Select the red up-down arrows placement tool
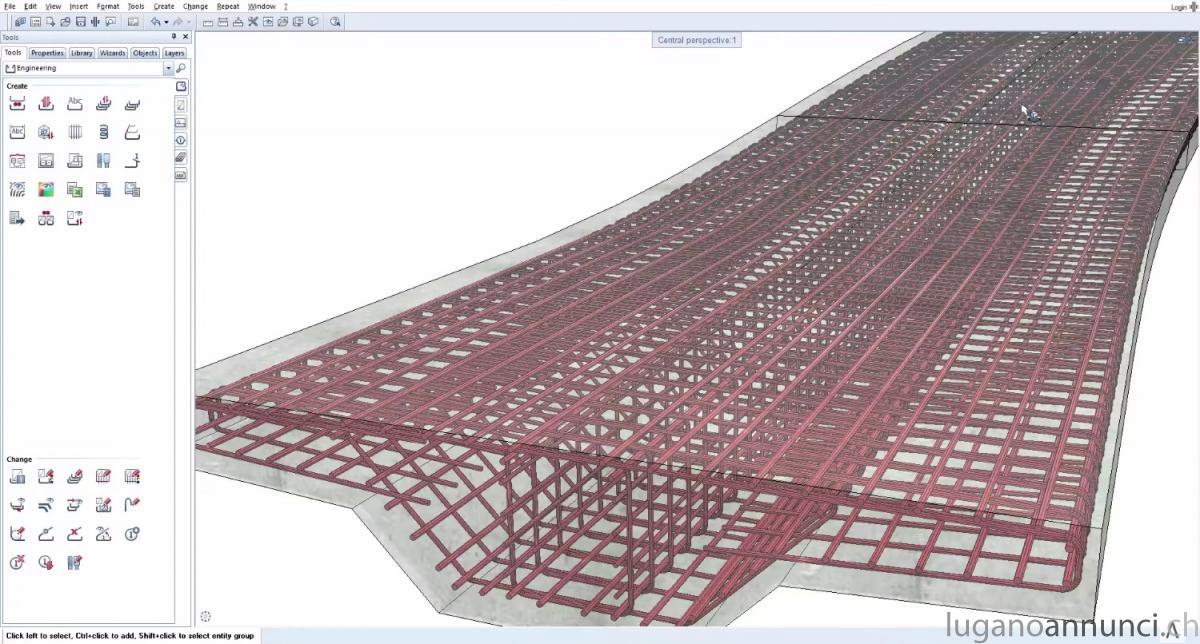The height and width of the screenshot is (644, 1200). (x=46, y=103)
